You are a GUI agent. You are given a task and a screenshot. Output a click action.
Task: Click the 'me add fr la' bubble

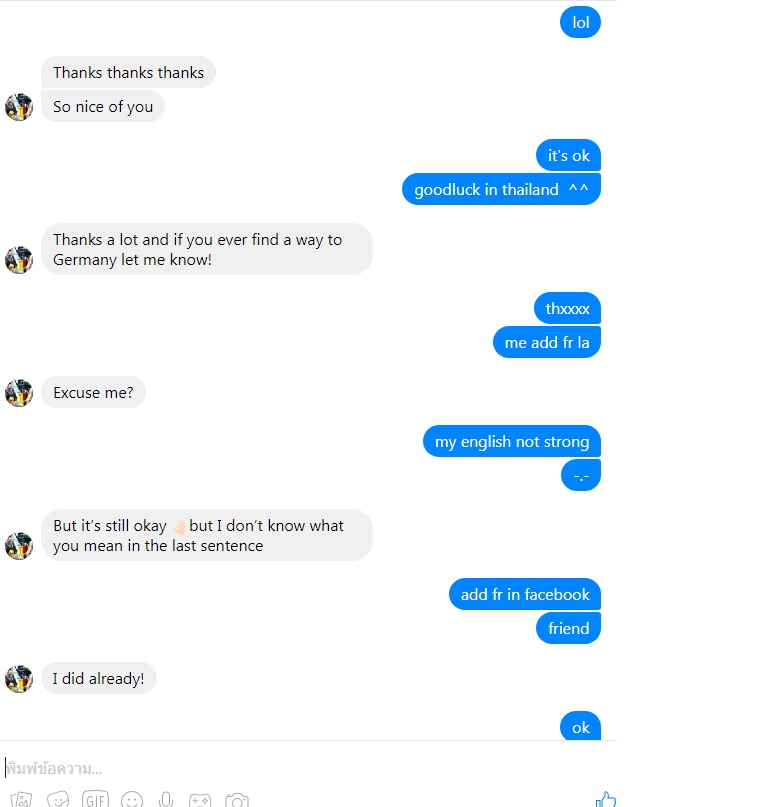pyautogui.click(x=547, y=342)
